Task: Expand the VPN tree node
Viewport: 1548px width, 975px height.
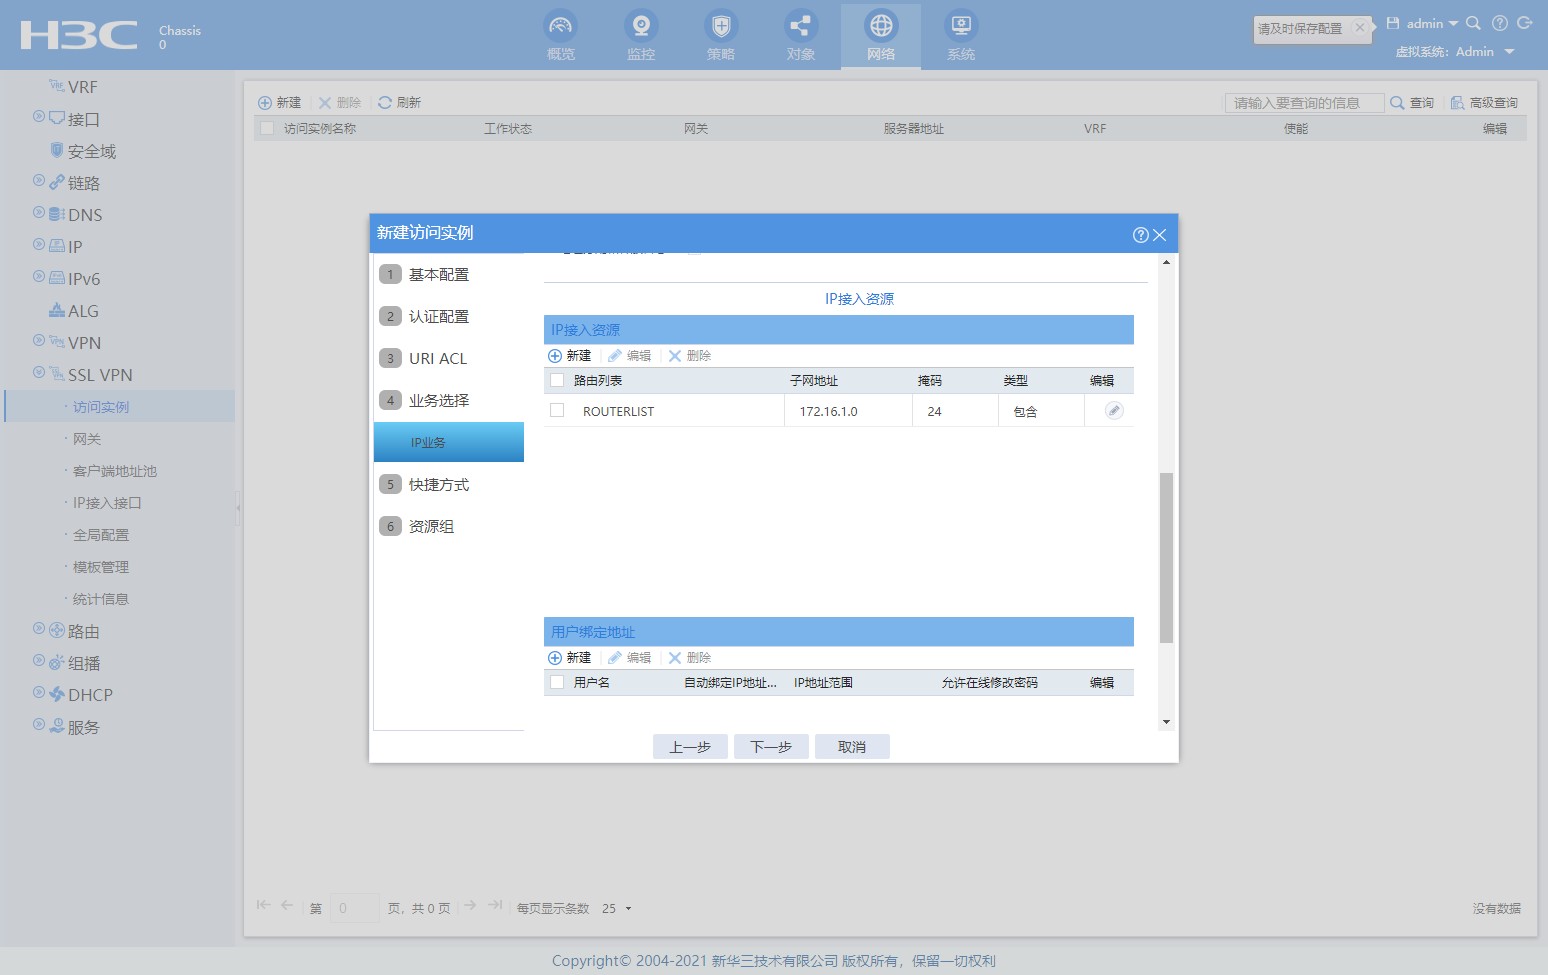Action: (x=39, y=341)
